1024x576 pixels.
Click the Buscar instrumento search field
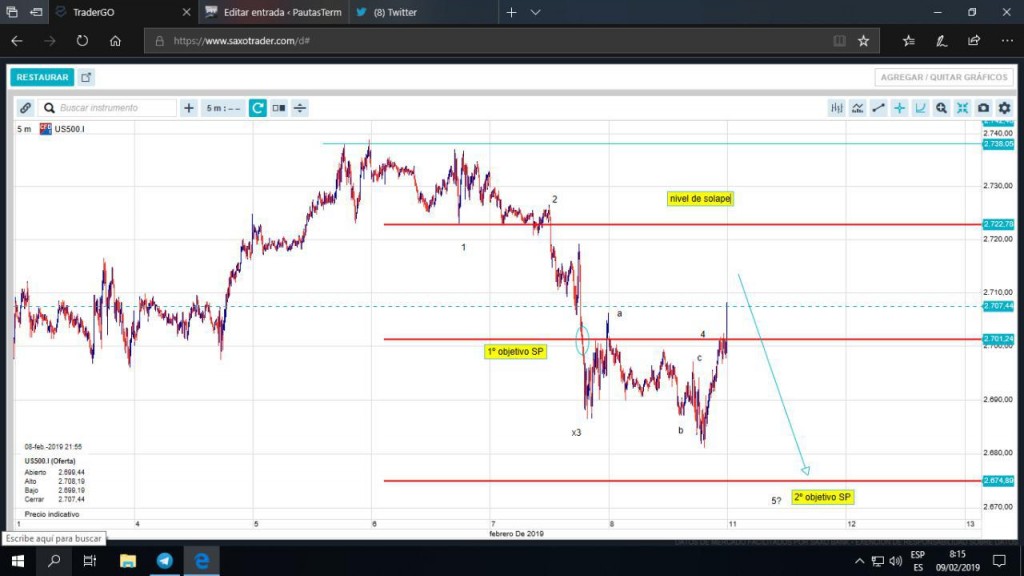[108, 108]
